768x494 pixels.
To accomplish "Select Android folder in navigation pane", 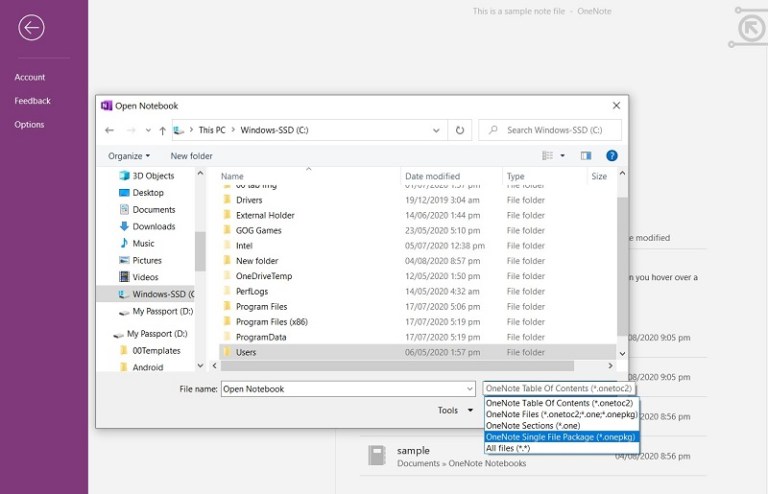I will (x=142, y=367).
